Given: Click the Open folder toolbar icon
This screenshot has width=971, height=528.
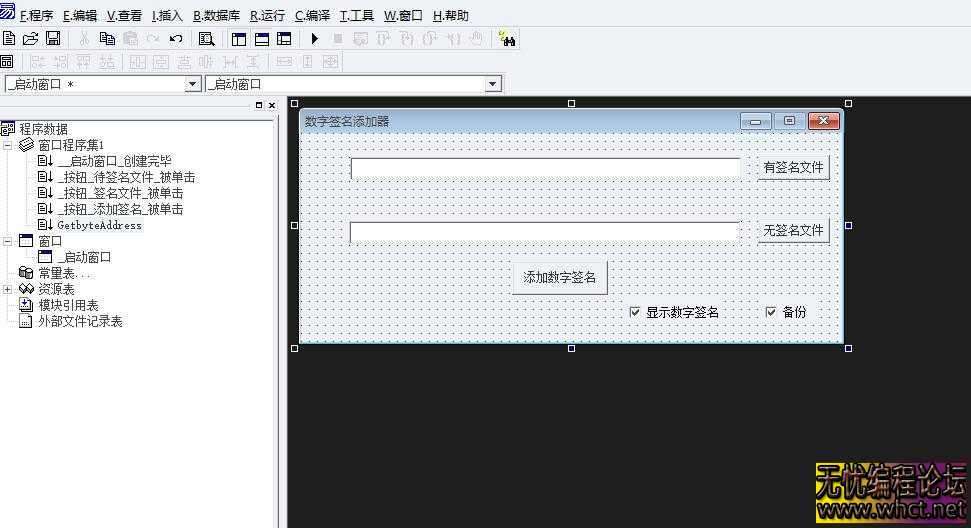Looking at the screenshot, I should 30,39.
